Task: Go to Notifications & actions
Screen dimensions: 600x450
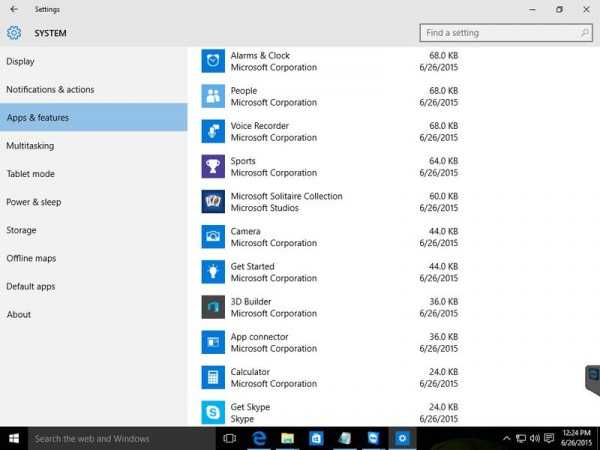Action: click(50, 89)
